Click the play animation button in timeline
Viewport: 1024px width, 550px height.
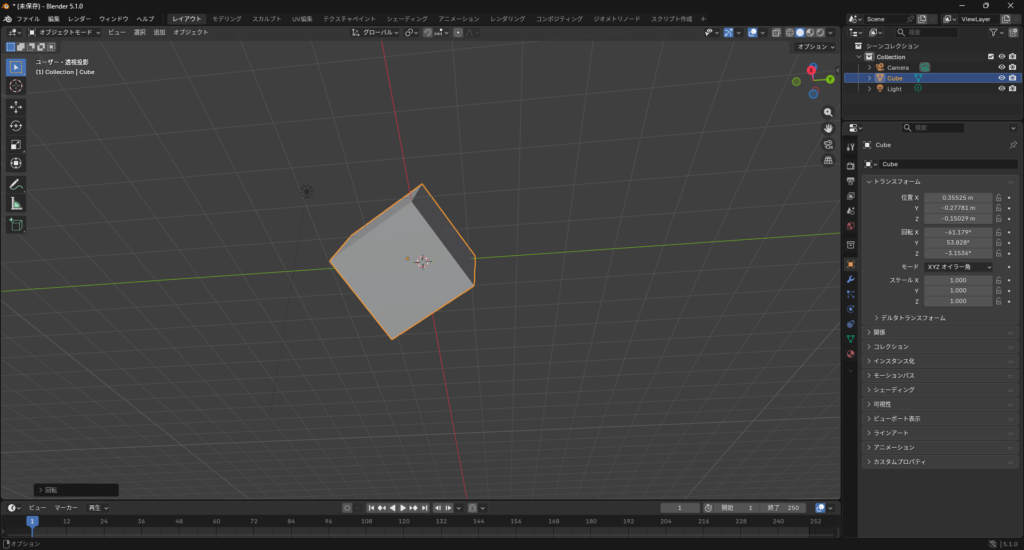(403, 508)
